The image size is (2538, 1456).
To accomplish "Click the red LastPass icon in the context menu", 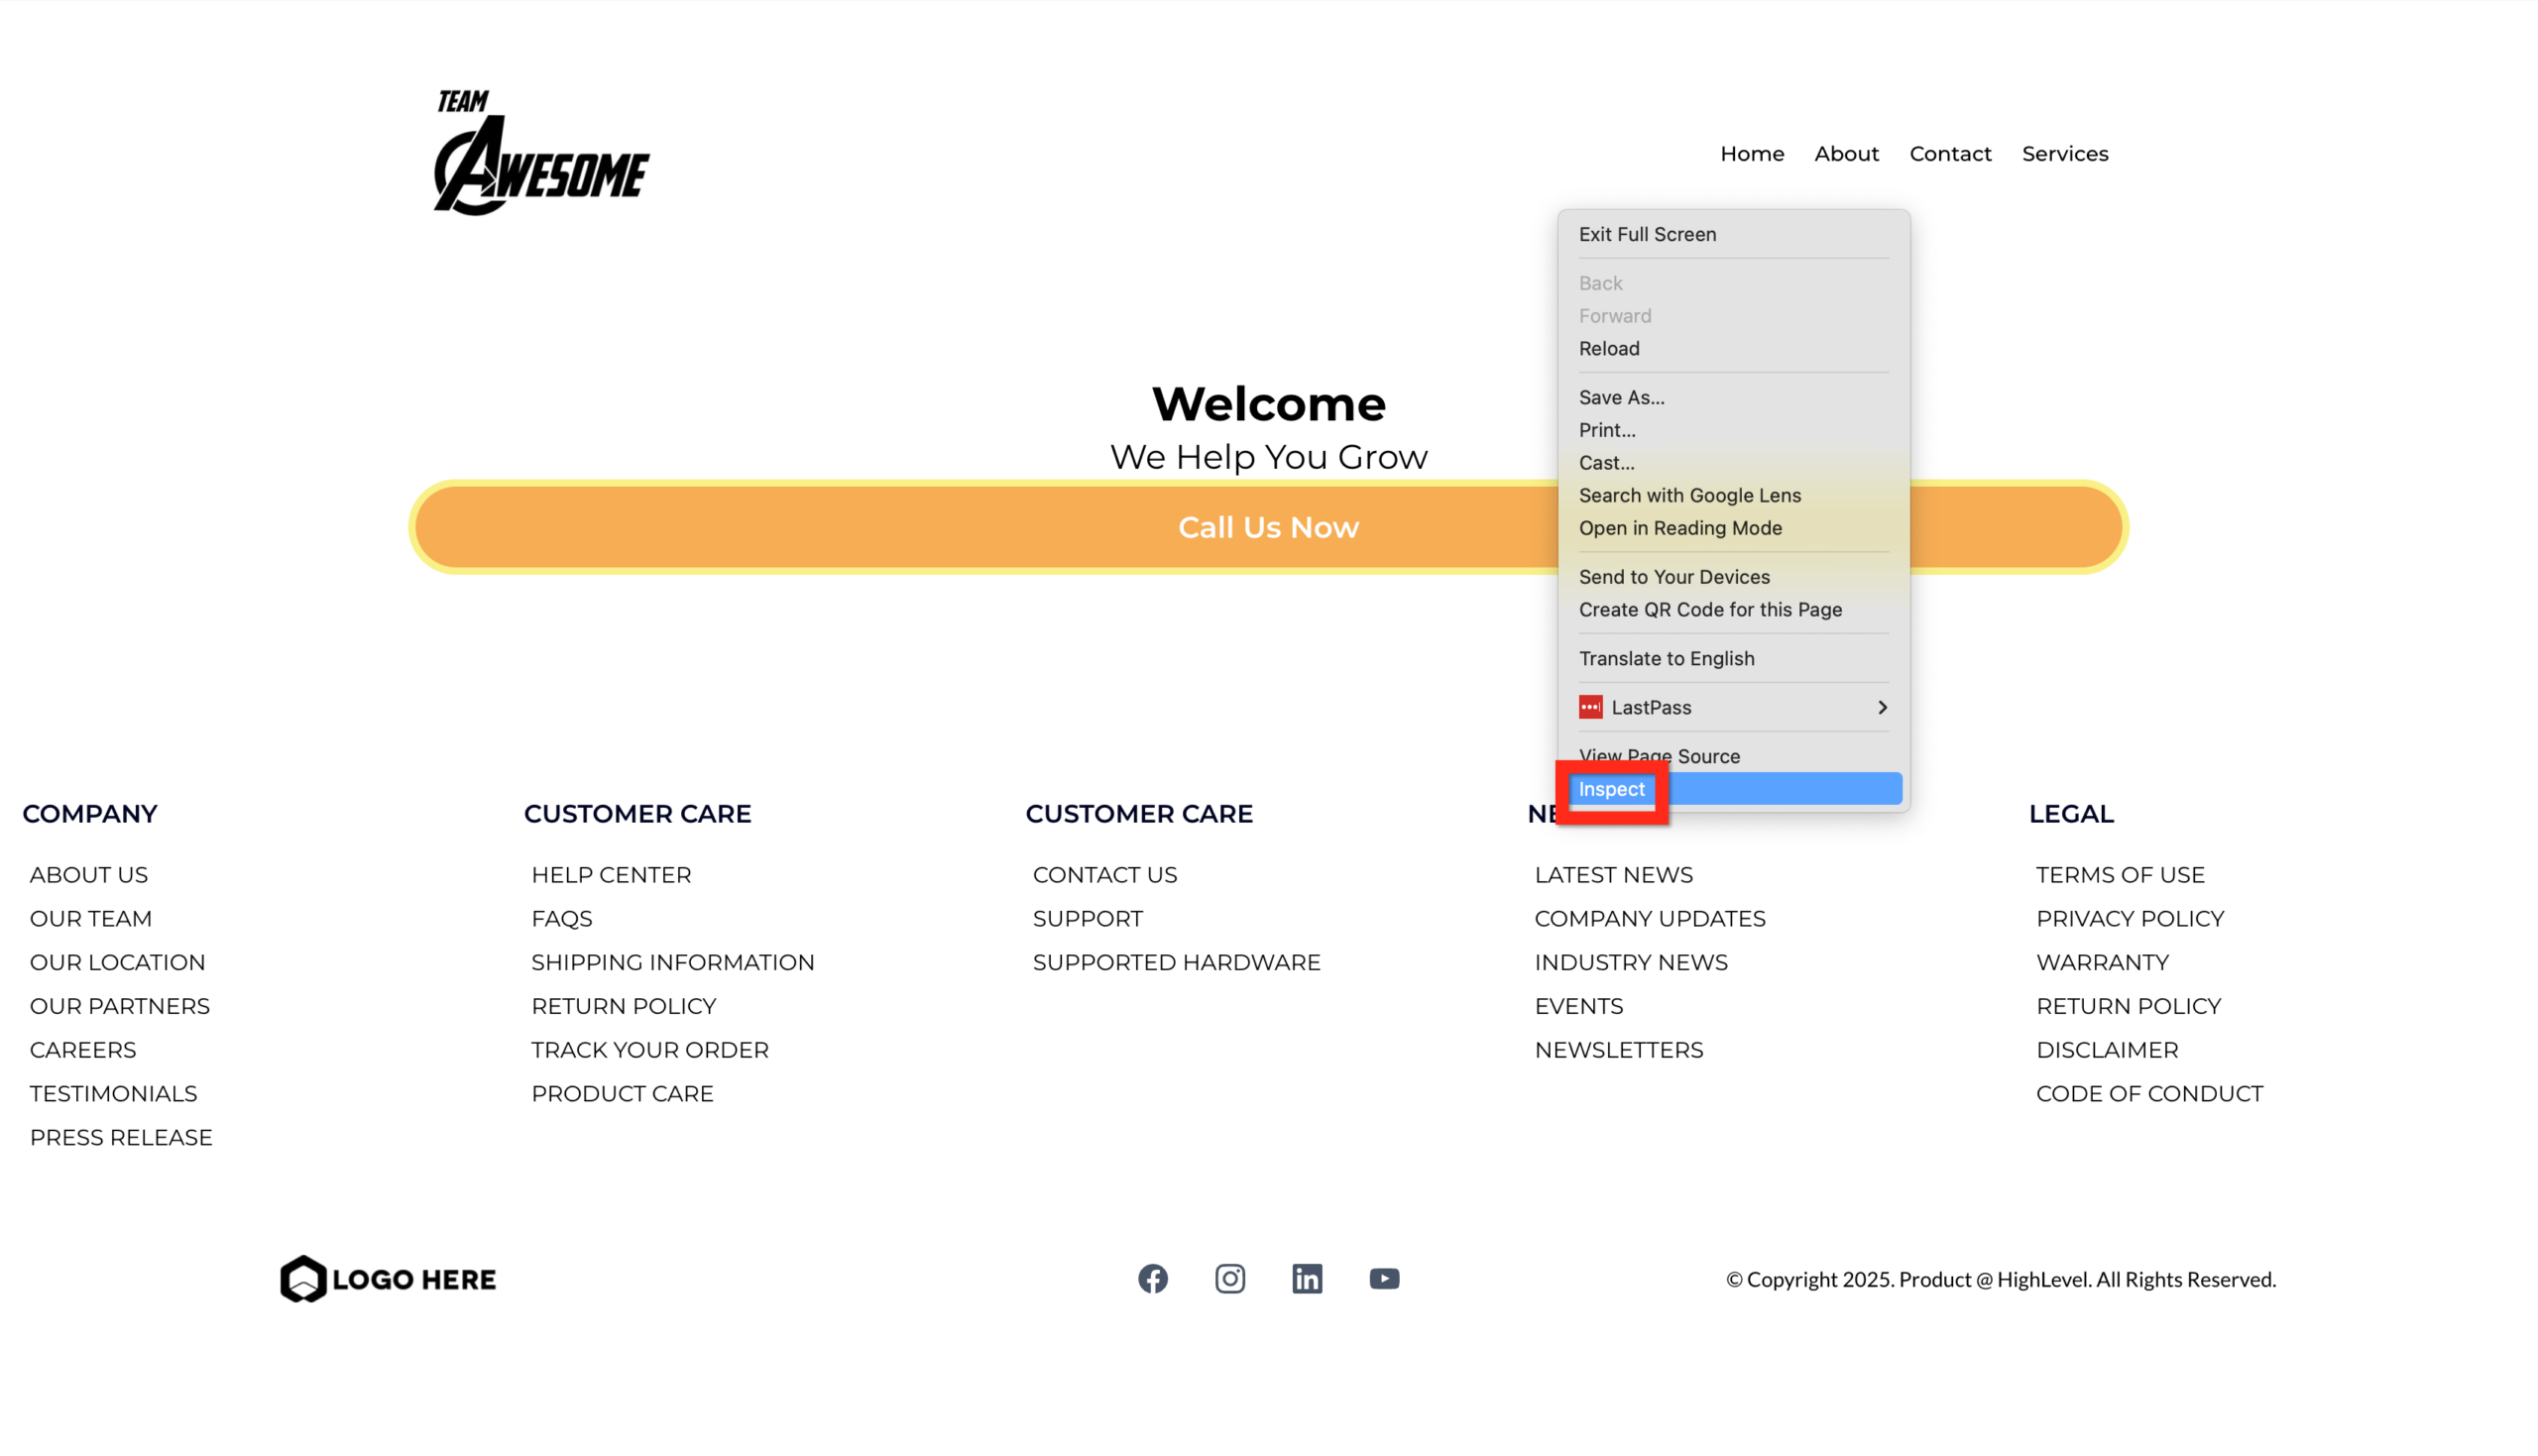I will (x=1591, y=707).
